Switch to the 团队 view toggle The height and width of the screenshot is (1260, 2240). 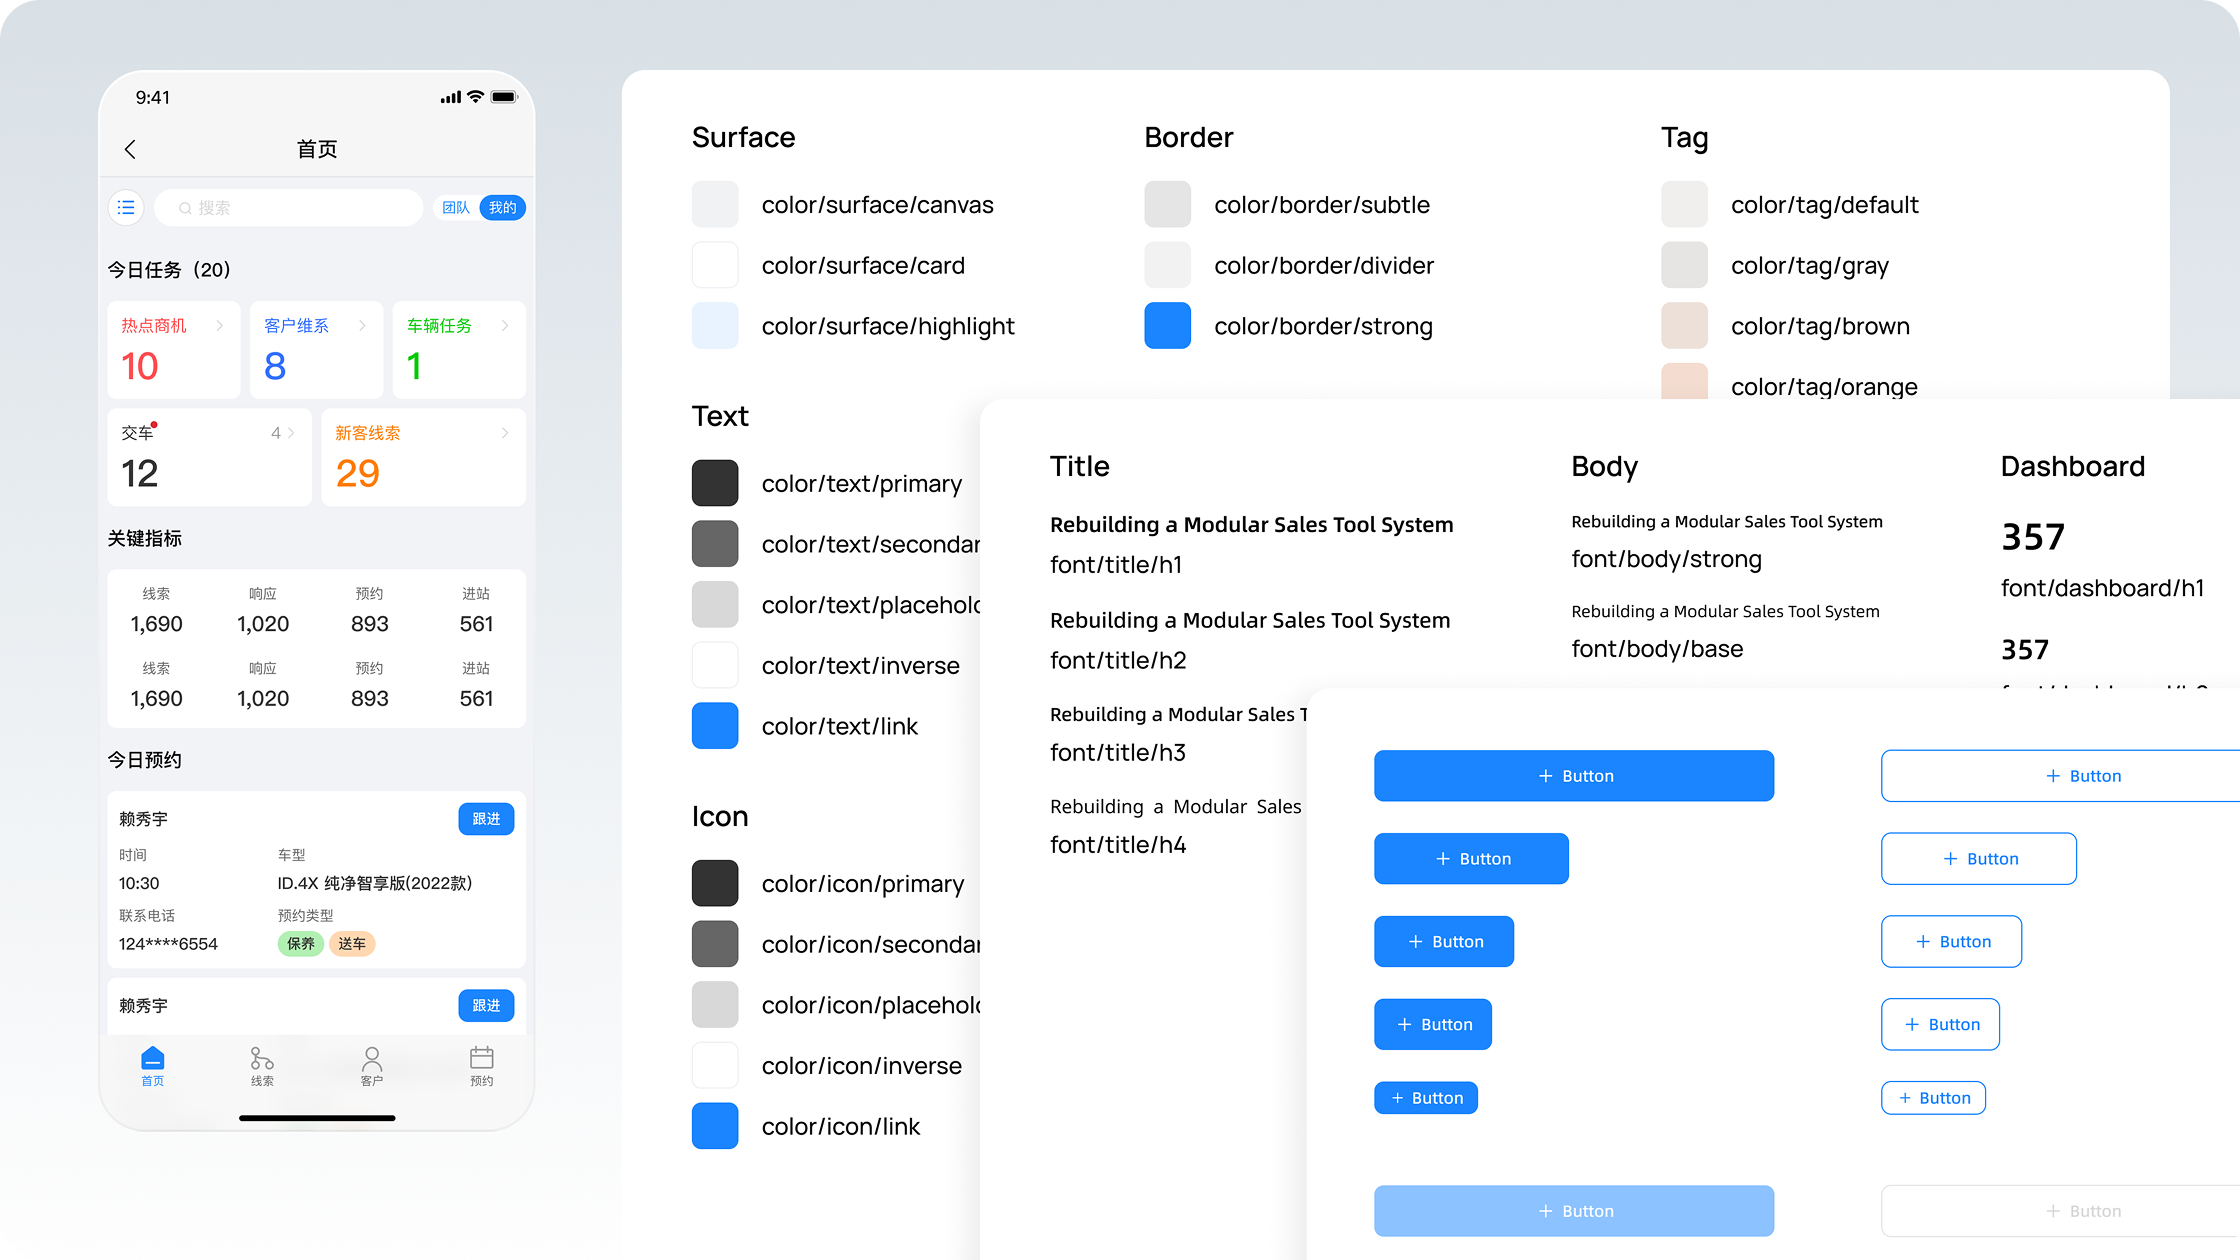click(455, 207)
